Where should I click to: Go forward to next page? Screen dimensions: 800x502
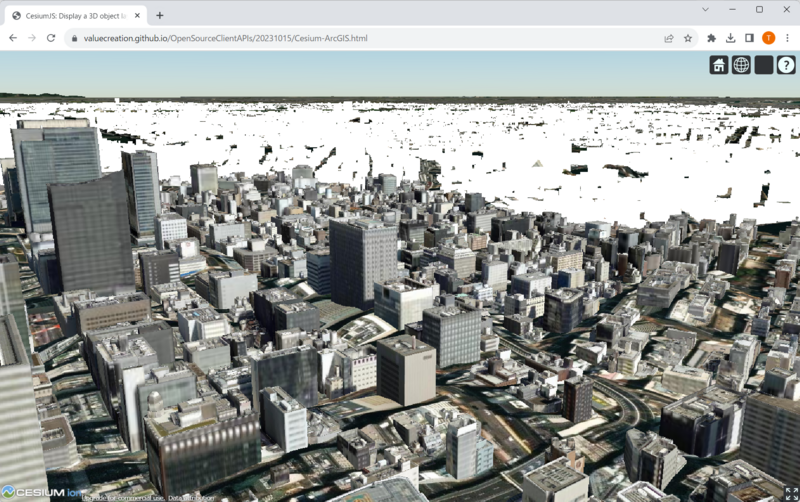(x=32, y=38)
